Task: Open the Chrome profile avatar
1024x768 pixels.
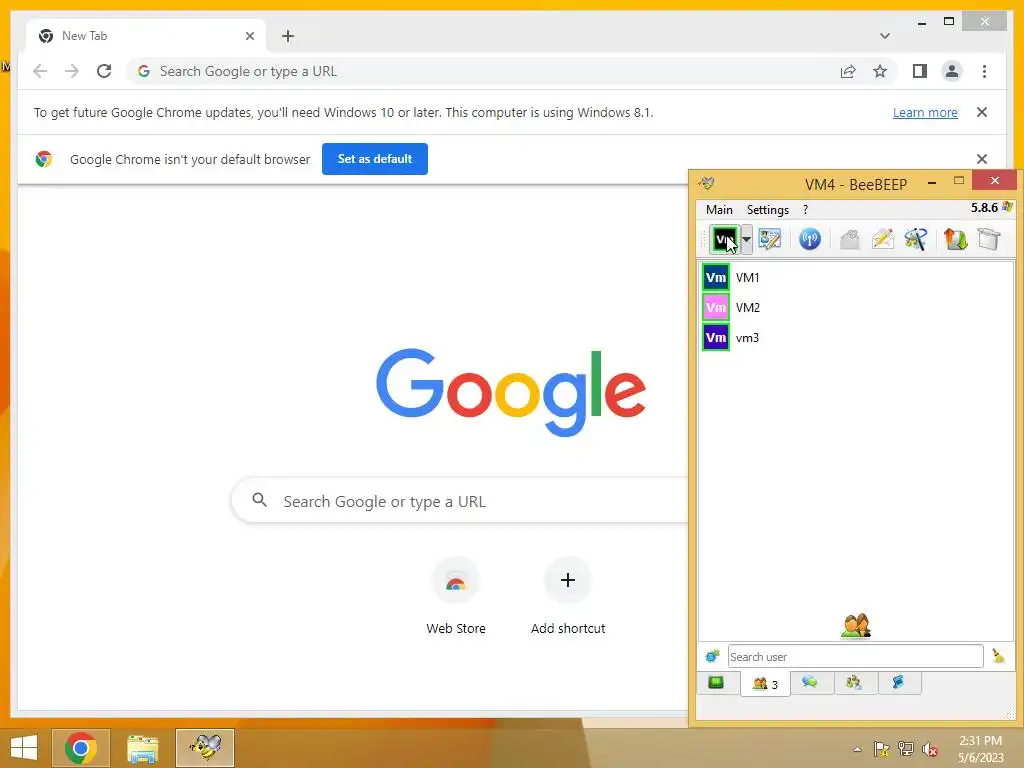Action: 952,71
